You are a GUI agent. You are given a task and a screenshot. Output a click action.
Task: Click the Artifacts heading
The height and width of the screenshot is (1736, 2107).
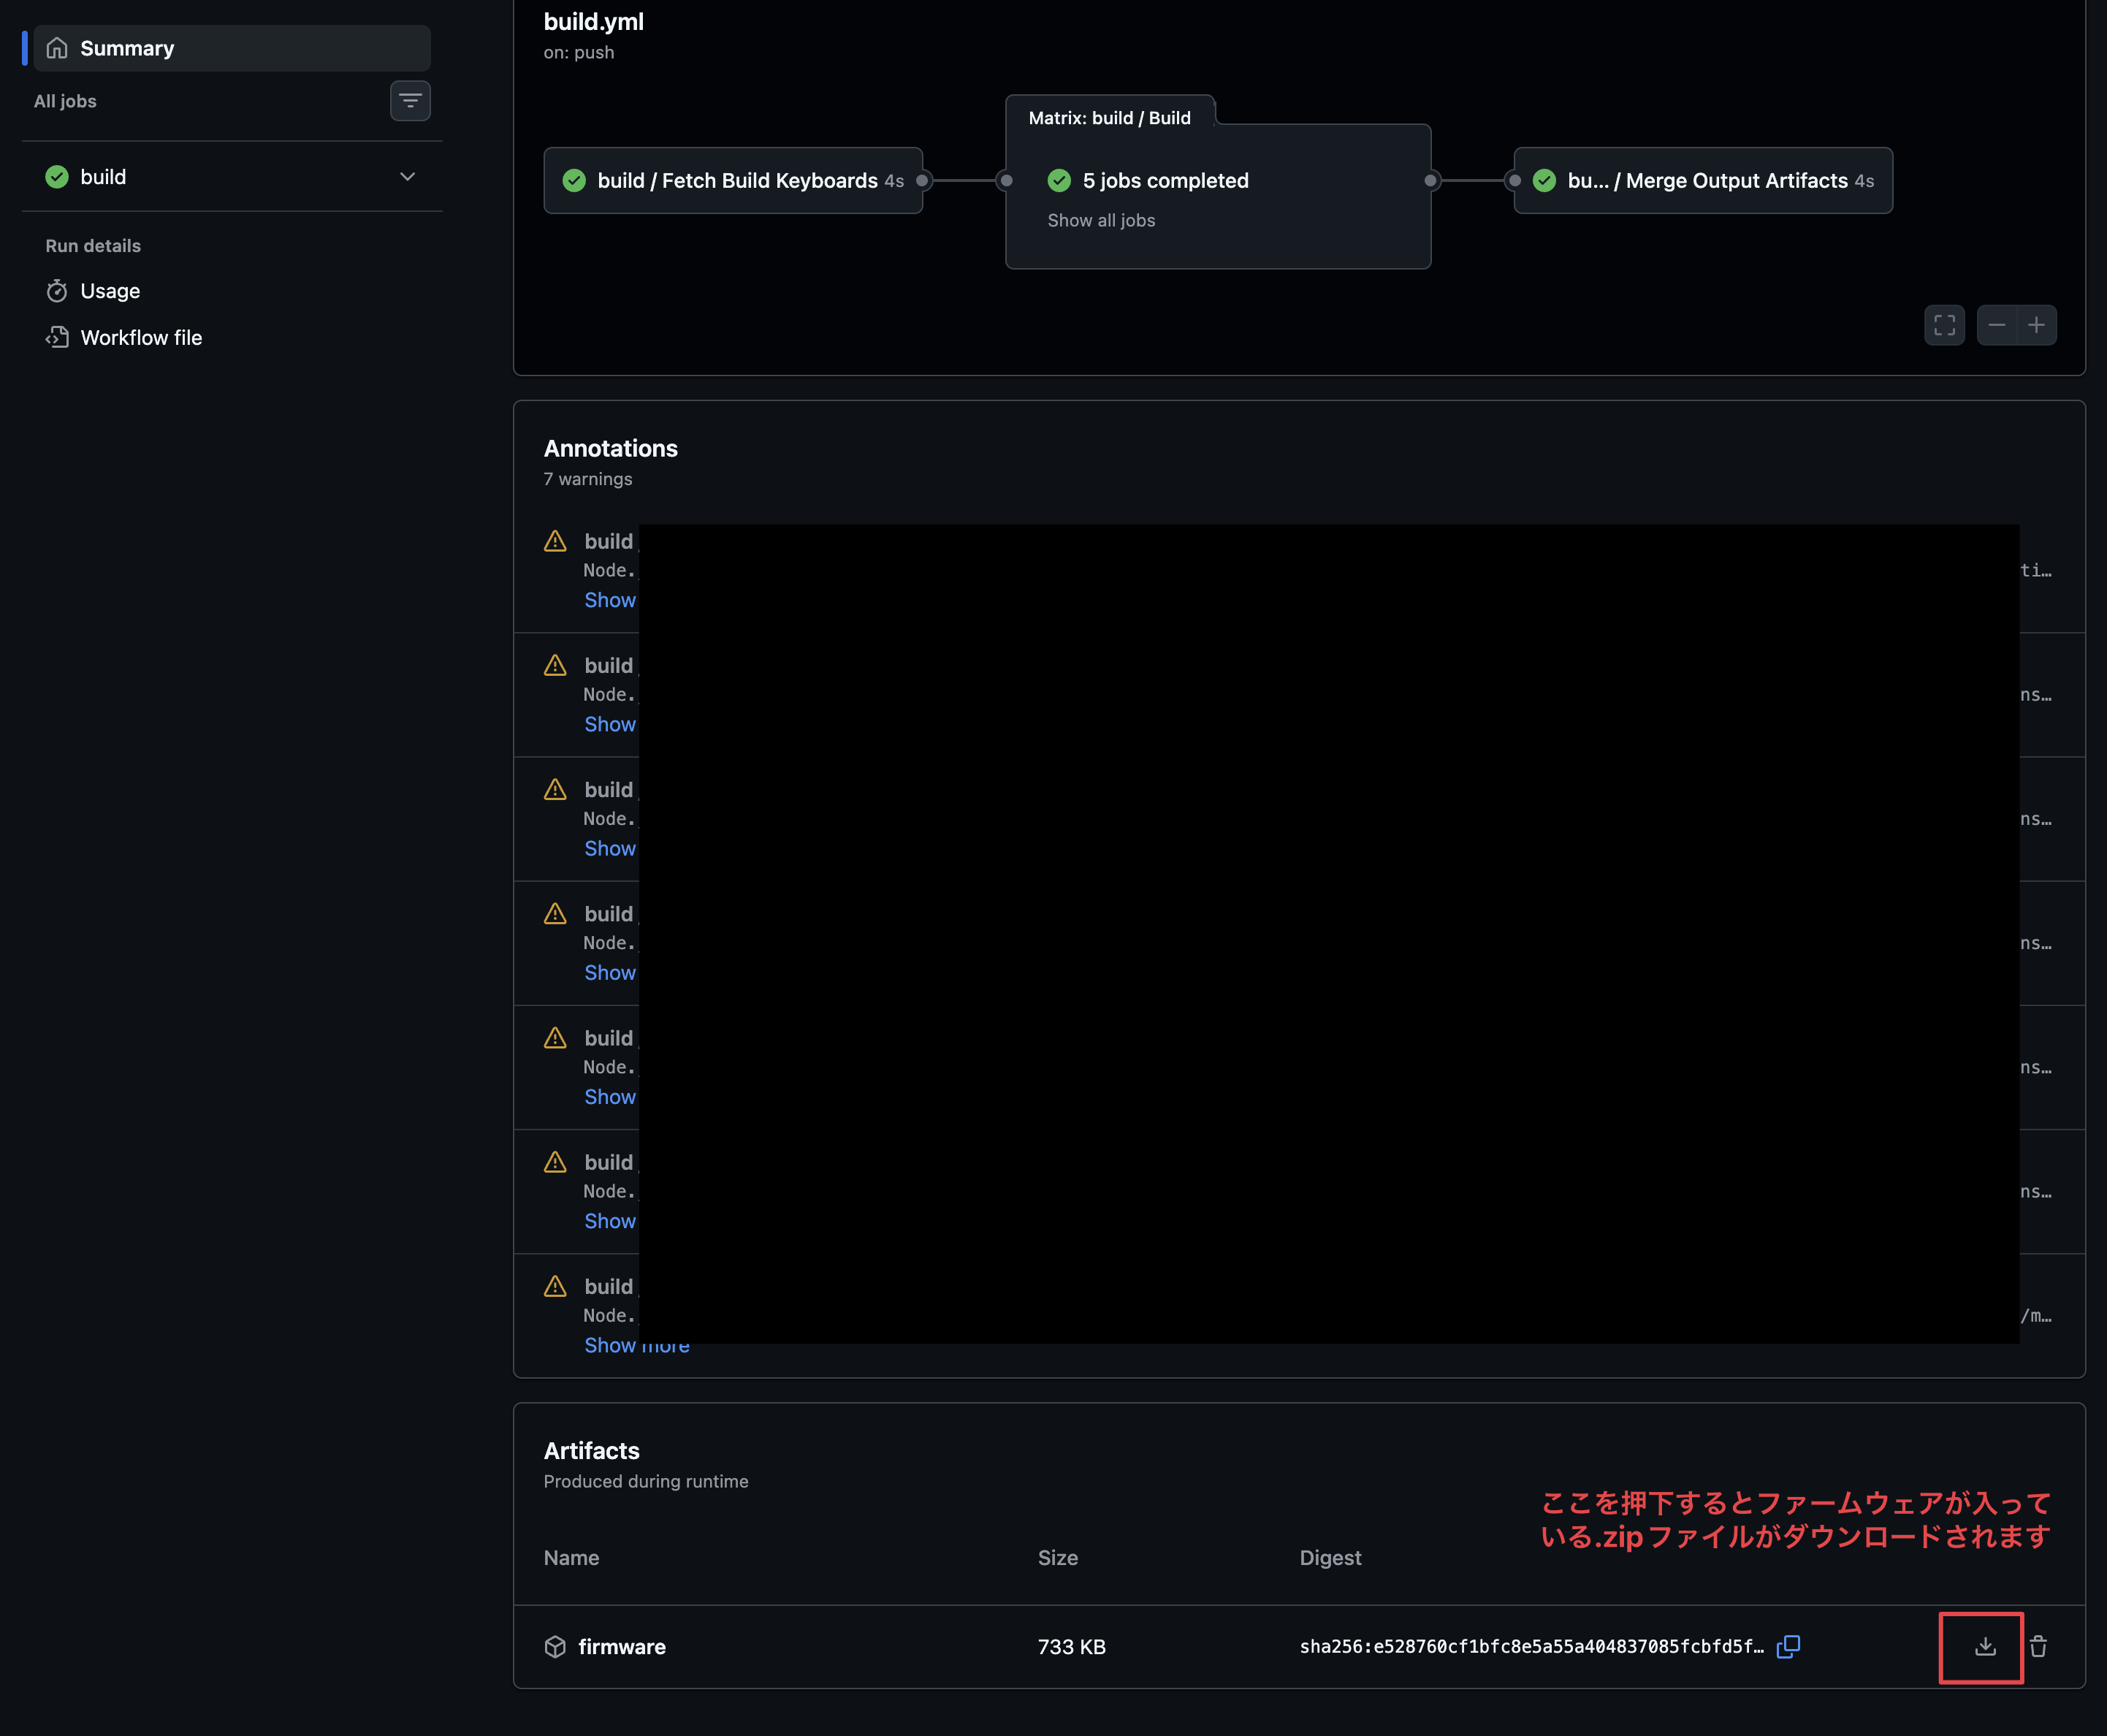591,1451
